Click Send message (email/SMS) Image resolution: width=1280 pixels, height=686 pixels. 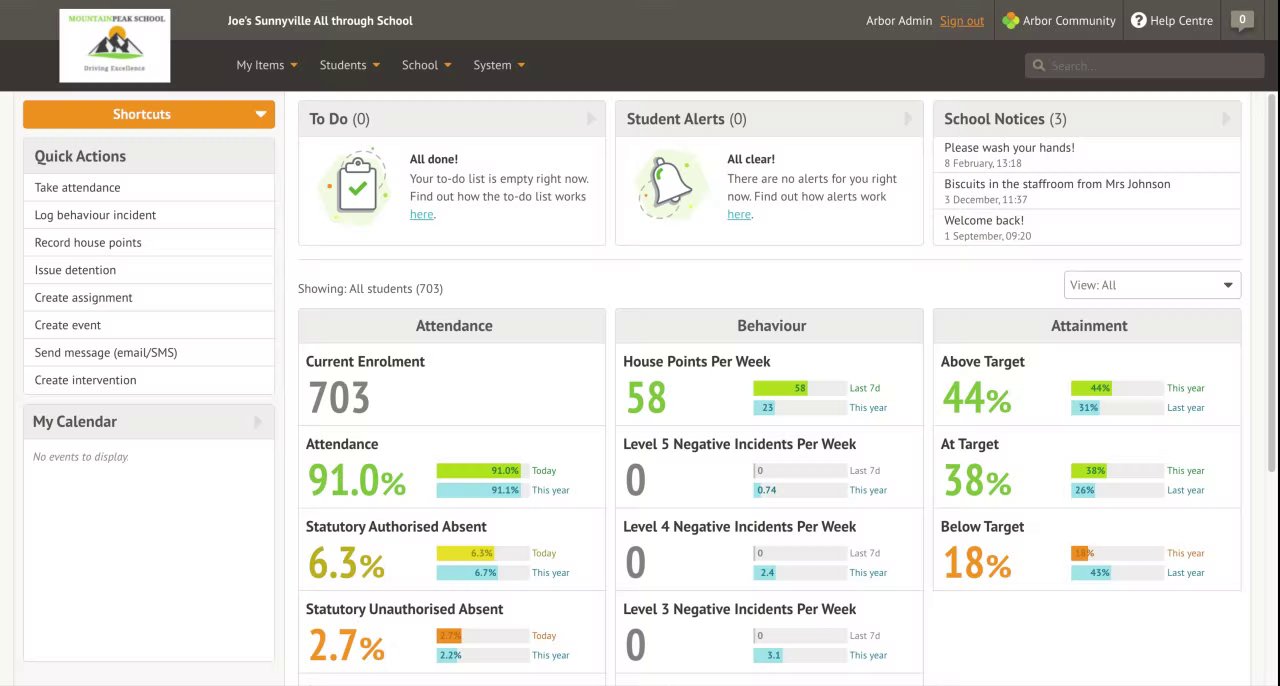coord(149,353)
